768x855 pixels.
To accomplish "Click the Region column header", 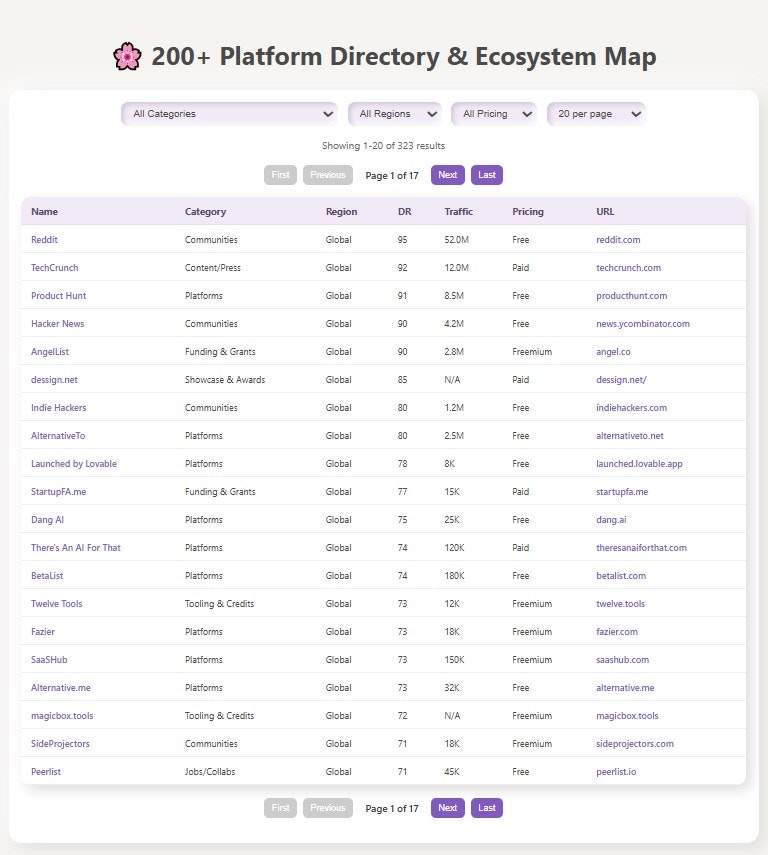I will click(x=341, y=212).
